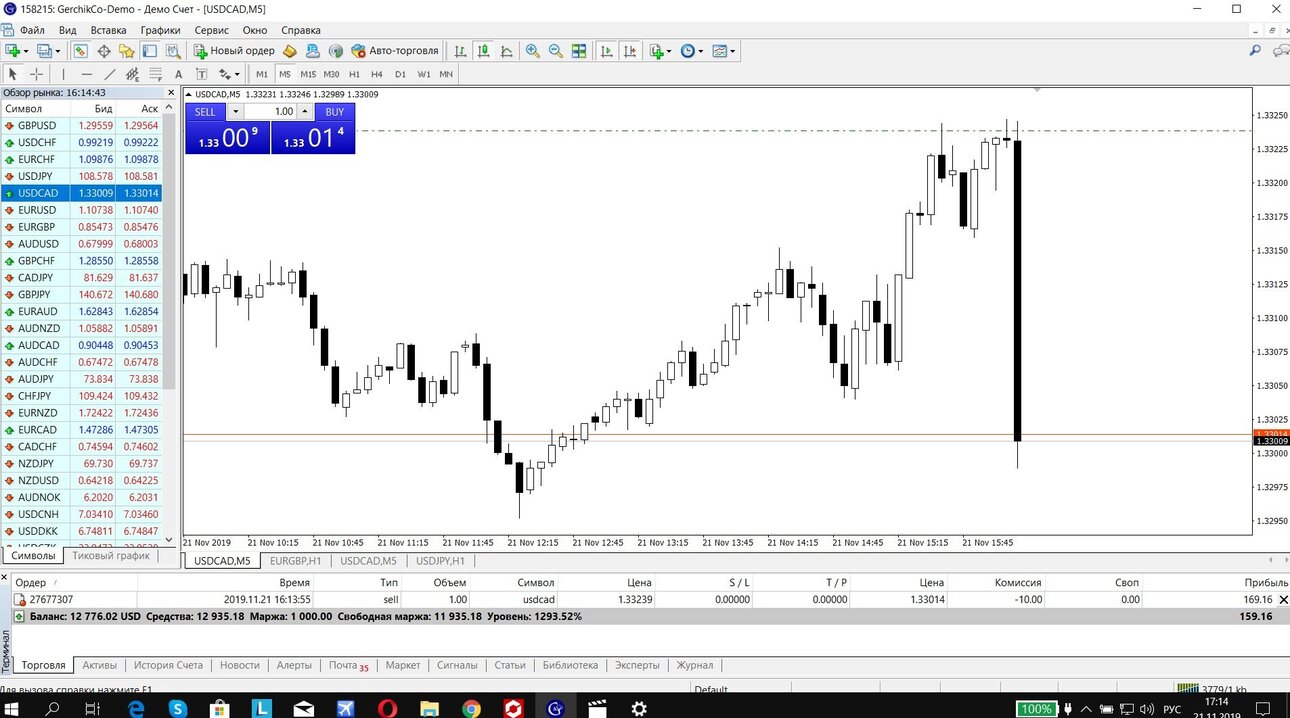Toggle the Terminal panel icon

pyautogui.click(x=149, y=51)
